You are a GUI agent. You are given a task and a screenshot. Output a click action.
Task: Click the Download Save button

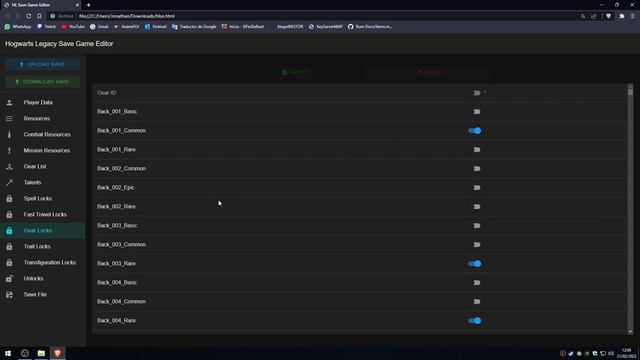(x=42, y=82)
